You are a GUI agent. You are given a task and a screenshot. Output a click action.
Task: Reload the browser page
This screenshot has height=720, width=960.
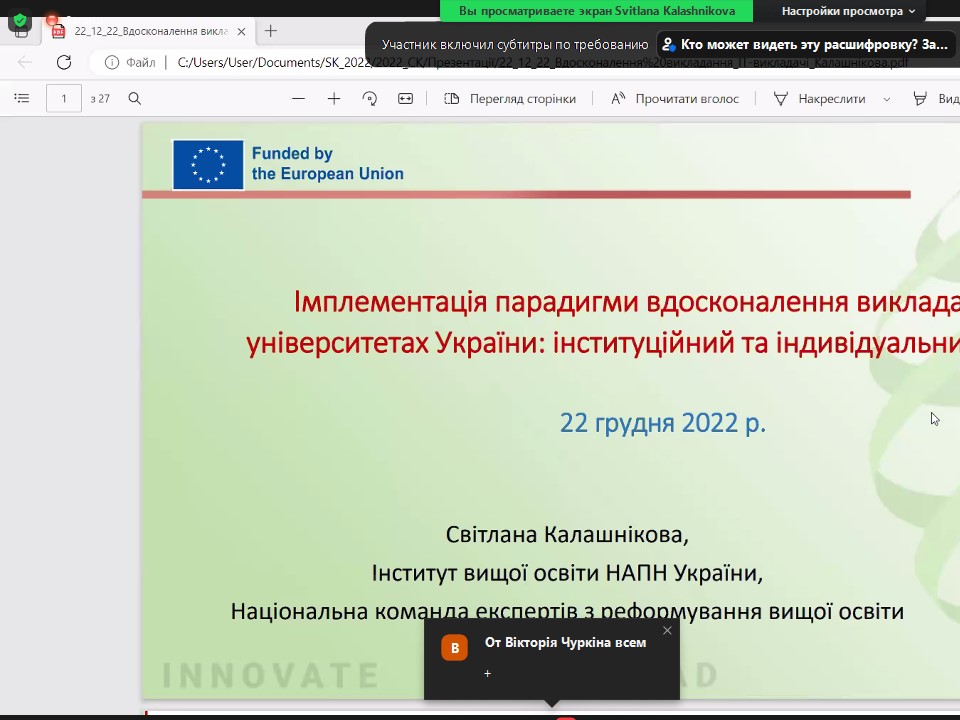(x=64, y=62)
